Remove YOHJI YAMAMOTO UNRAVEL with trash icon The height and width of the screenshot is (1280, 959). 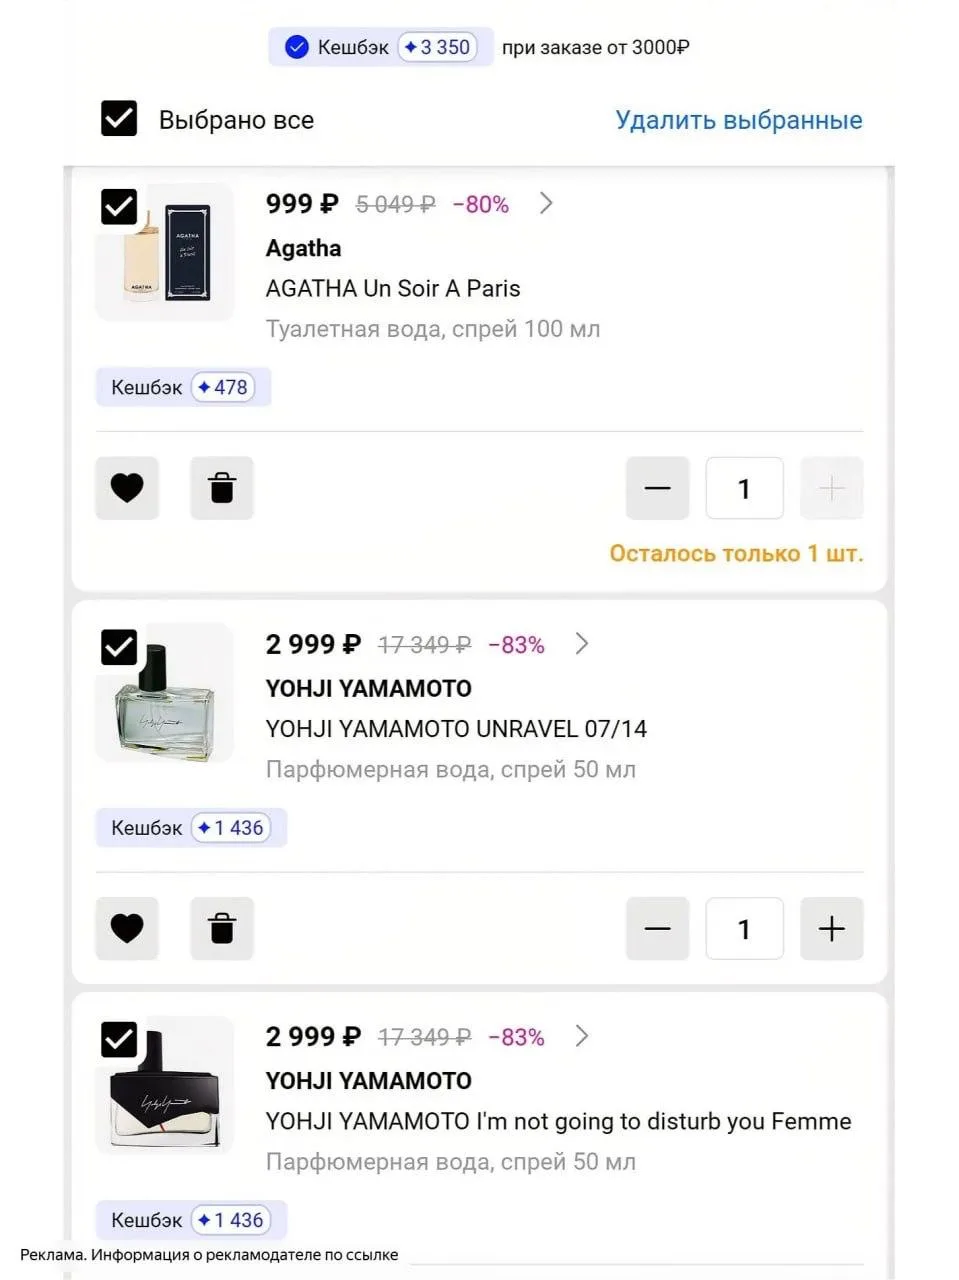click(x=222, y=929)
